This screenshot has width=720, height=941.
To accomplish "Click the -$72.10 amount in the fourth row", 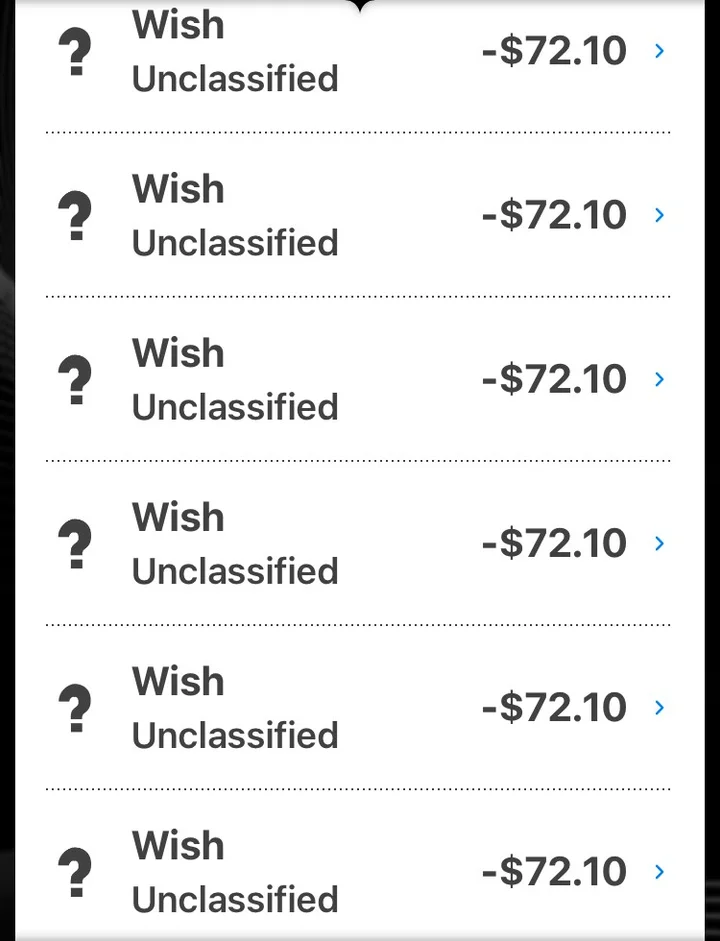I will click(x=554, y=543).
